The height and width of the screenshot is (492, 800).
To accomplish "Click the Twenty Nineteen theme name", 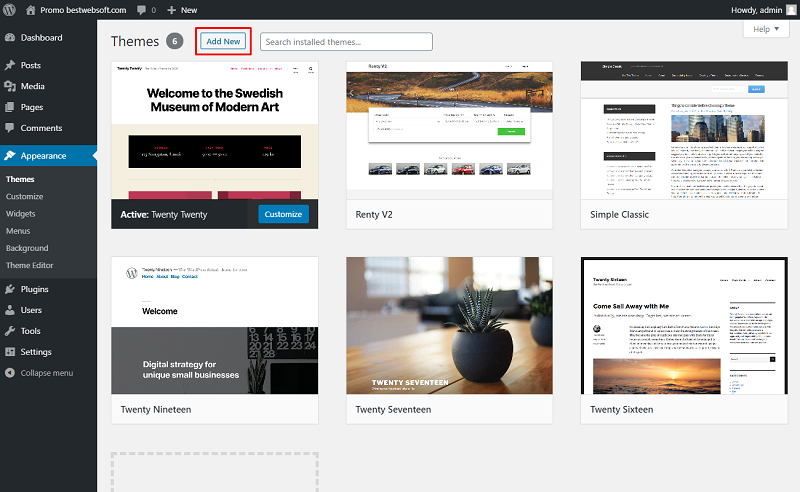I will [x=156, y=409].
